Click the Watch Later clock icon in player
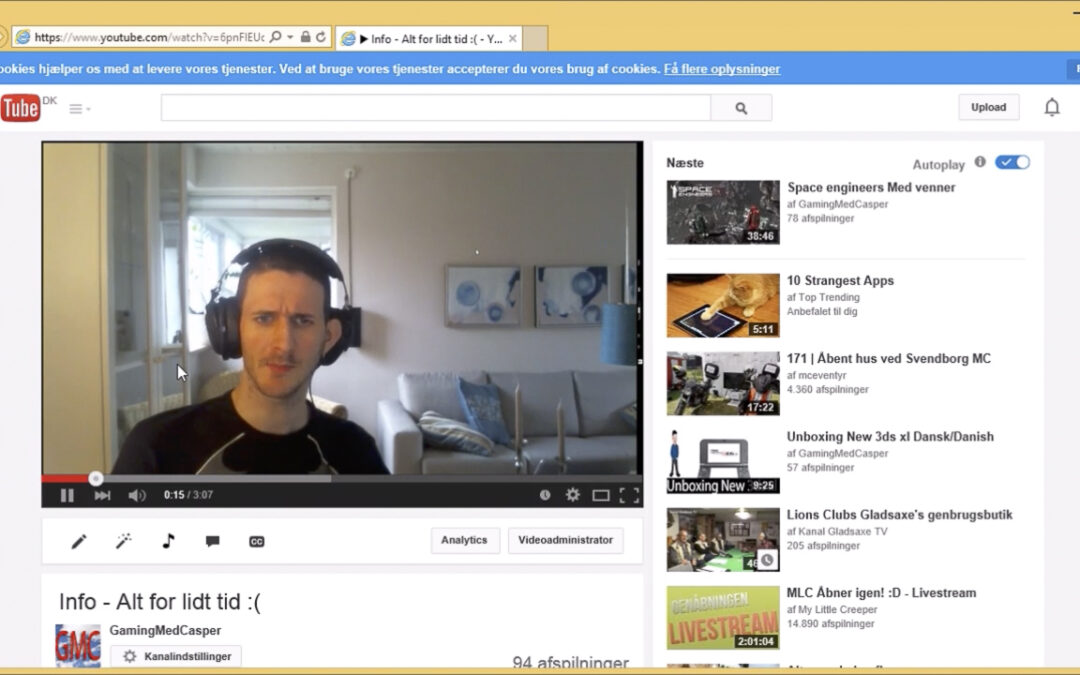 (545, 495)
